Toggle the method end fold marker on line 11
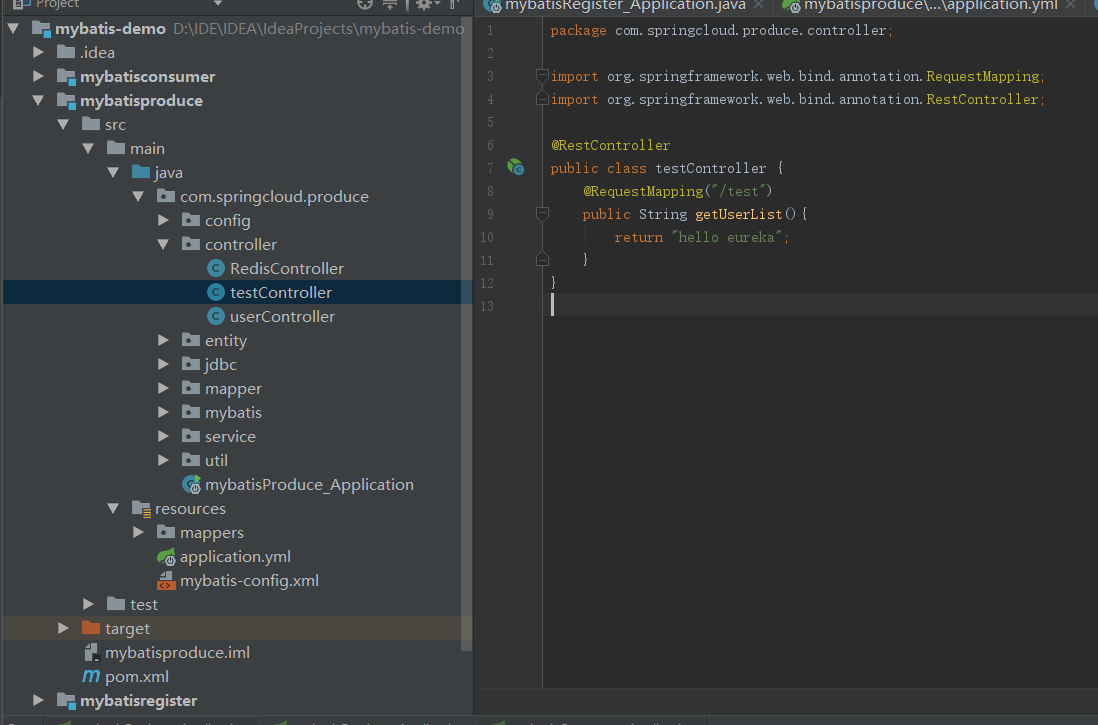Viewport: 1098px width, 725px height. [542, 261]
